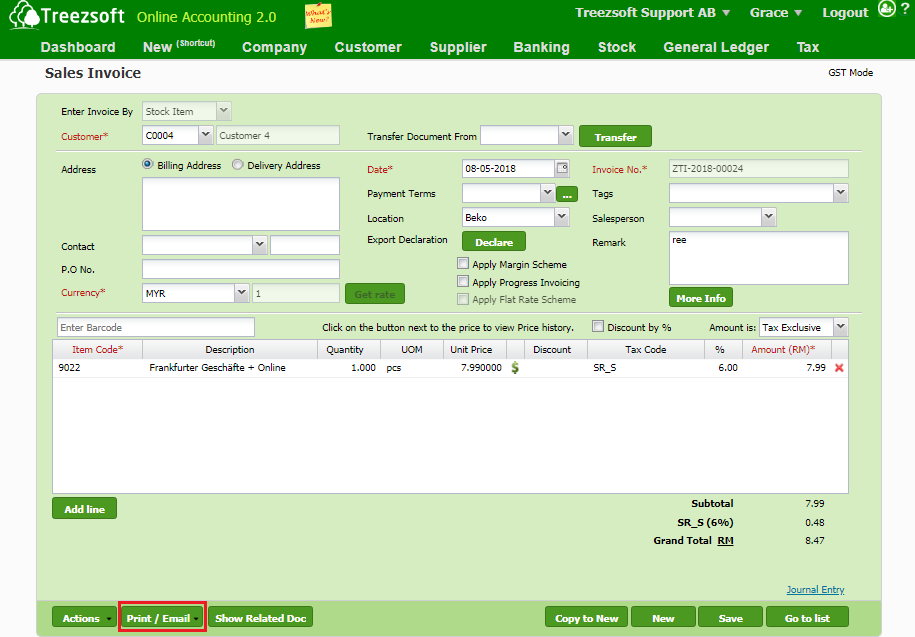Open the Currency MYR dropdown
The image size is (915, 637).
click(242, 293)
